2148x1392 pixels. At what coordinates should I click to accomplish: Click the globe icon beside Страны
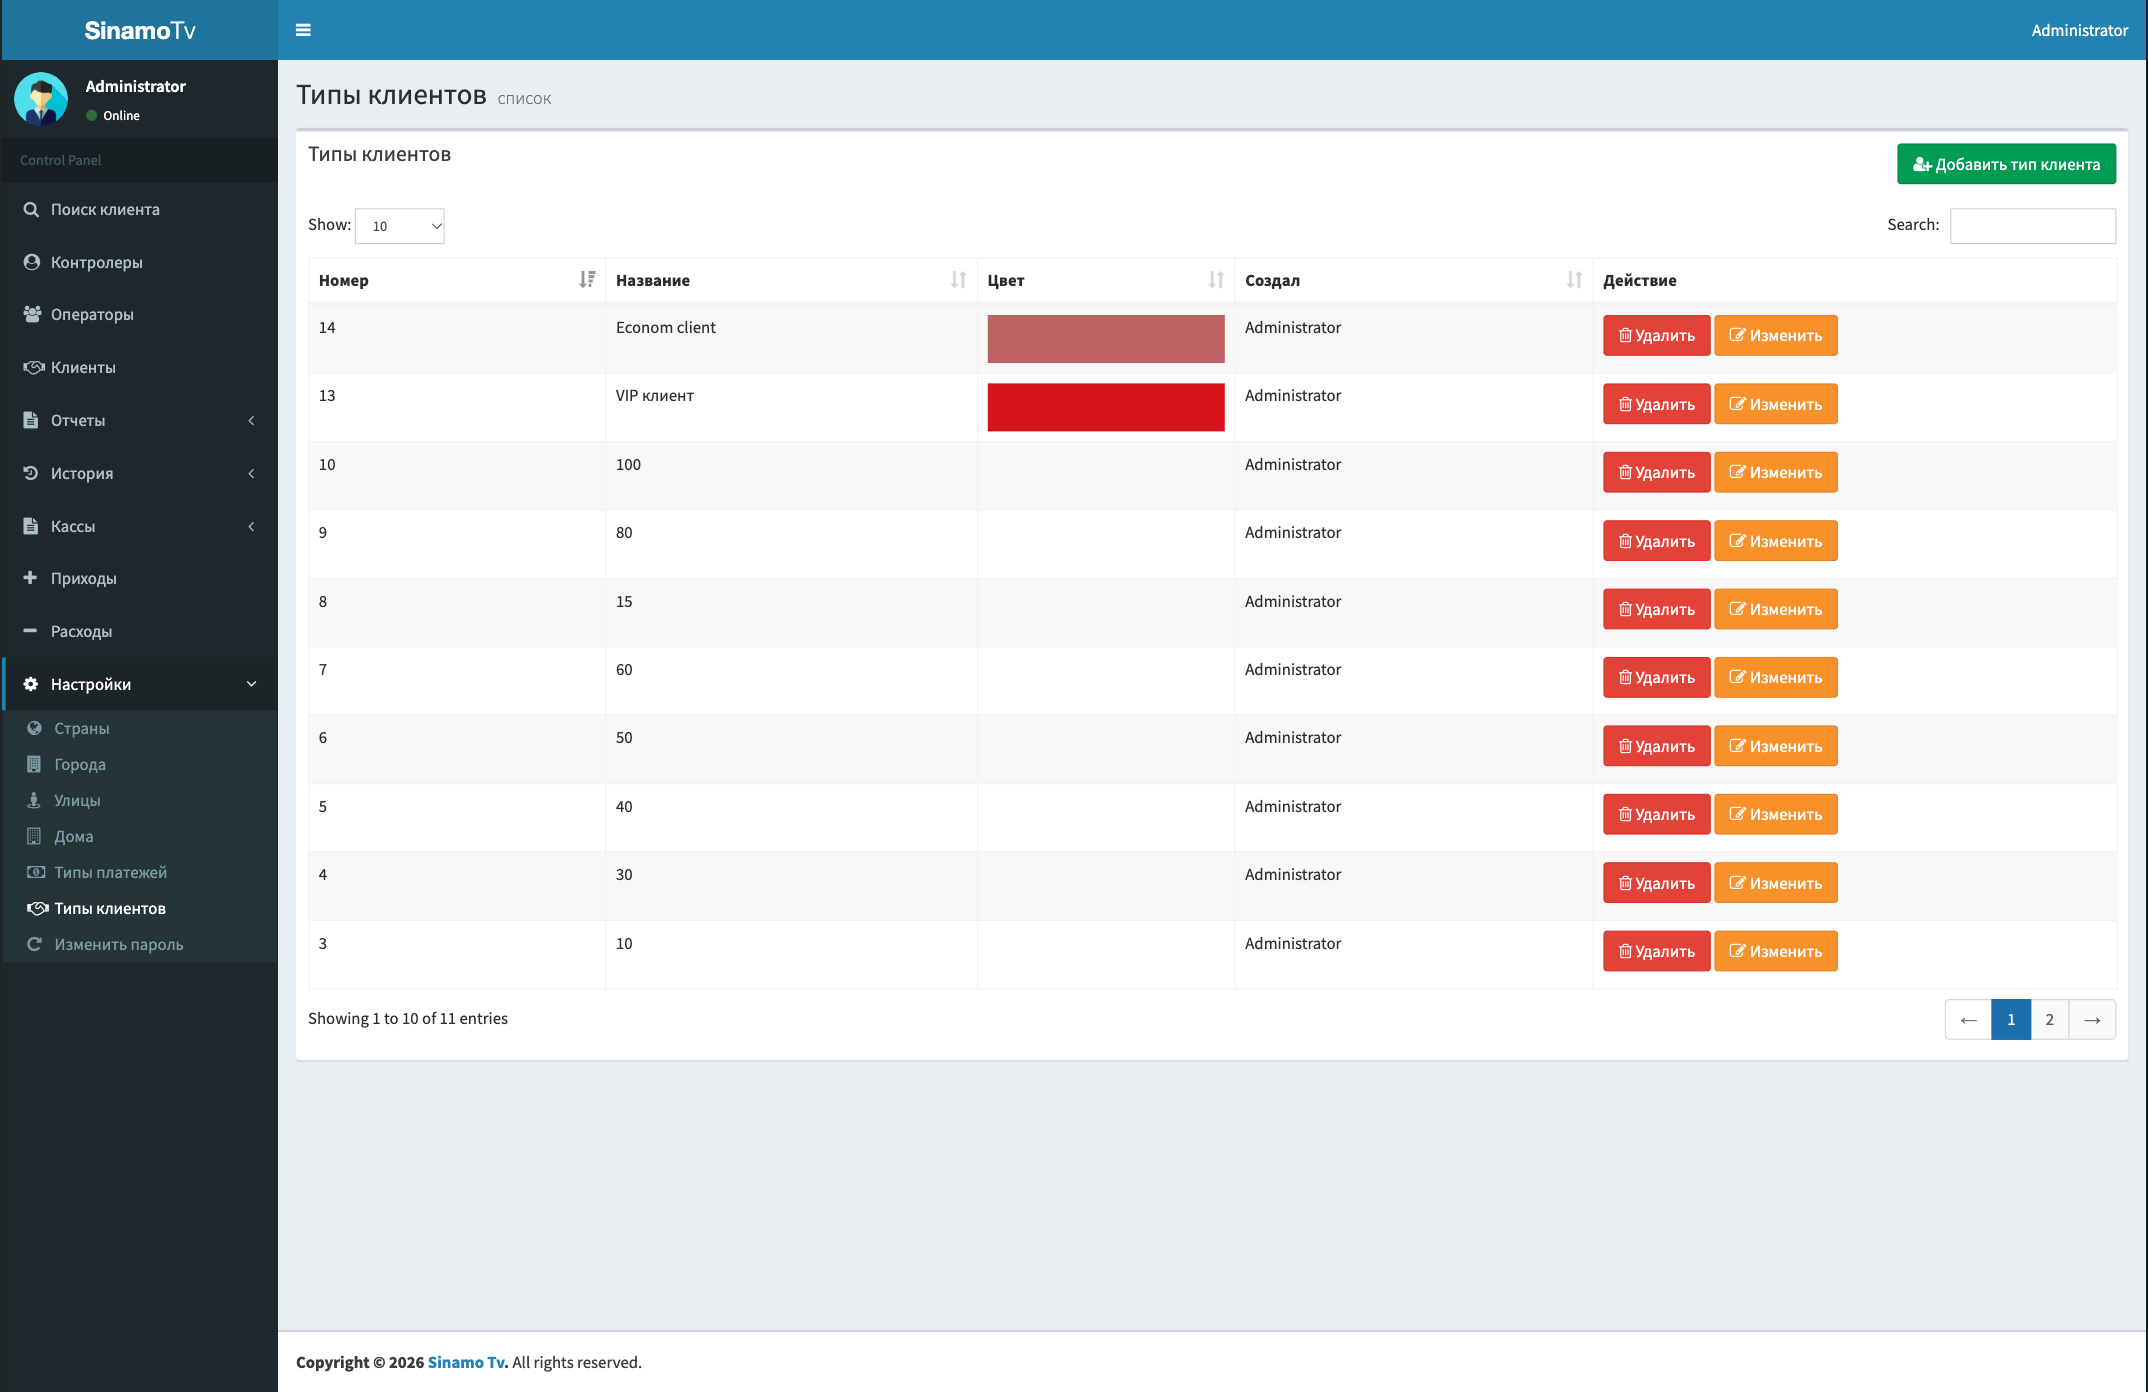click(34, 728)
